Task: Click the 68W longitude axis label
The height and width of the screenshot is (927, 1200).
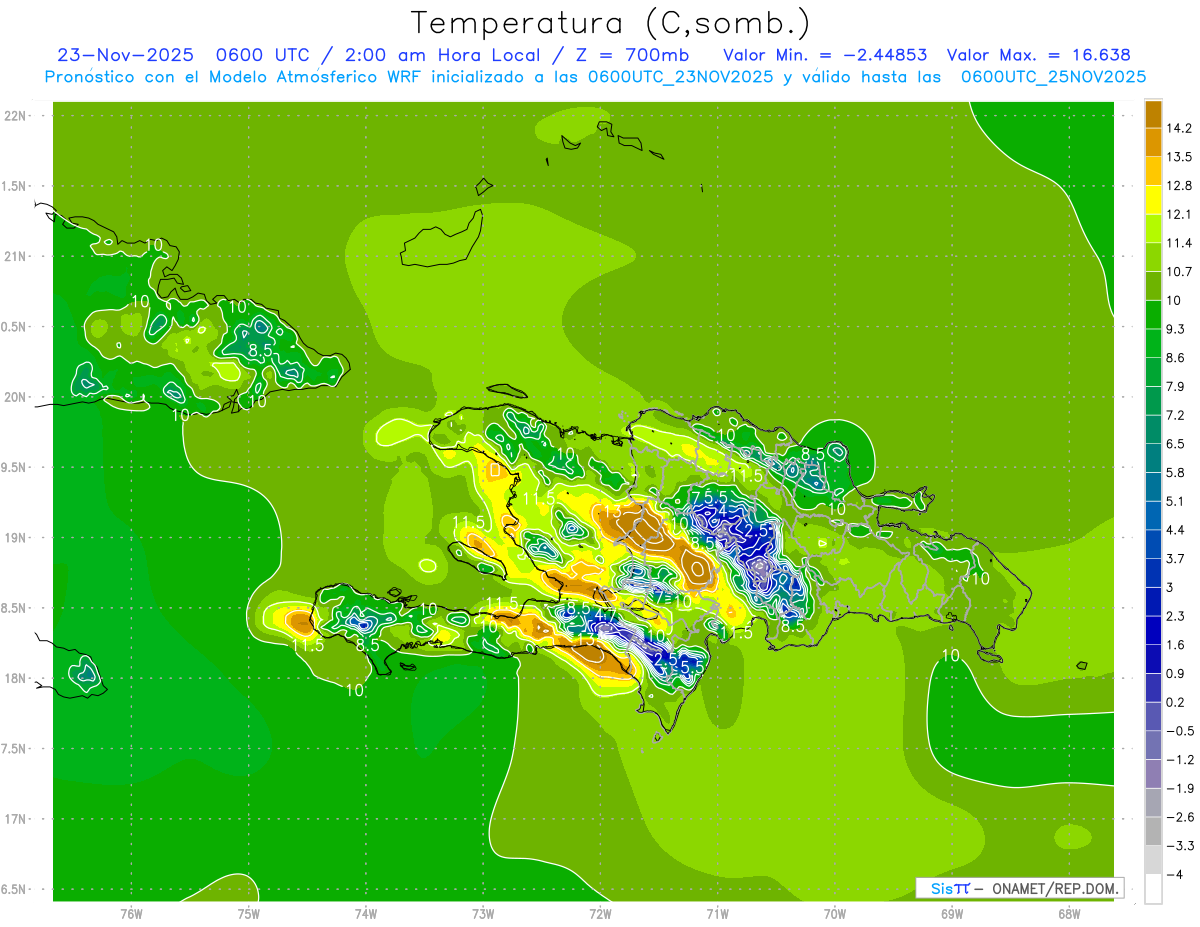Action: tap(1069, 914)
